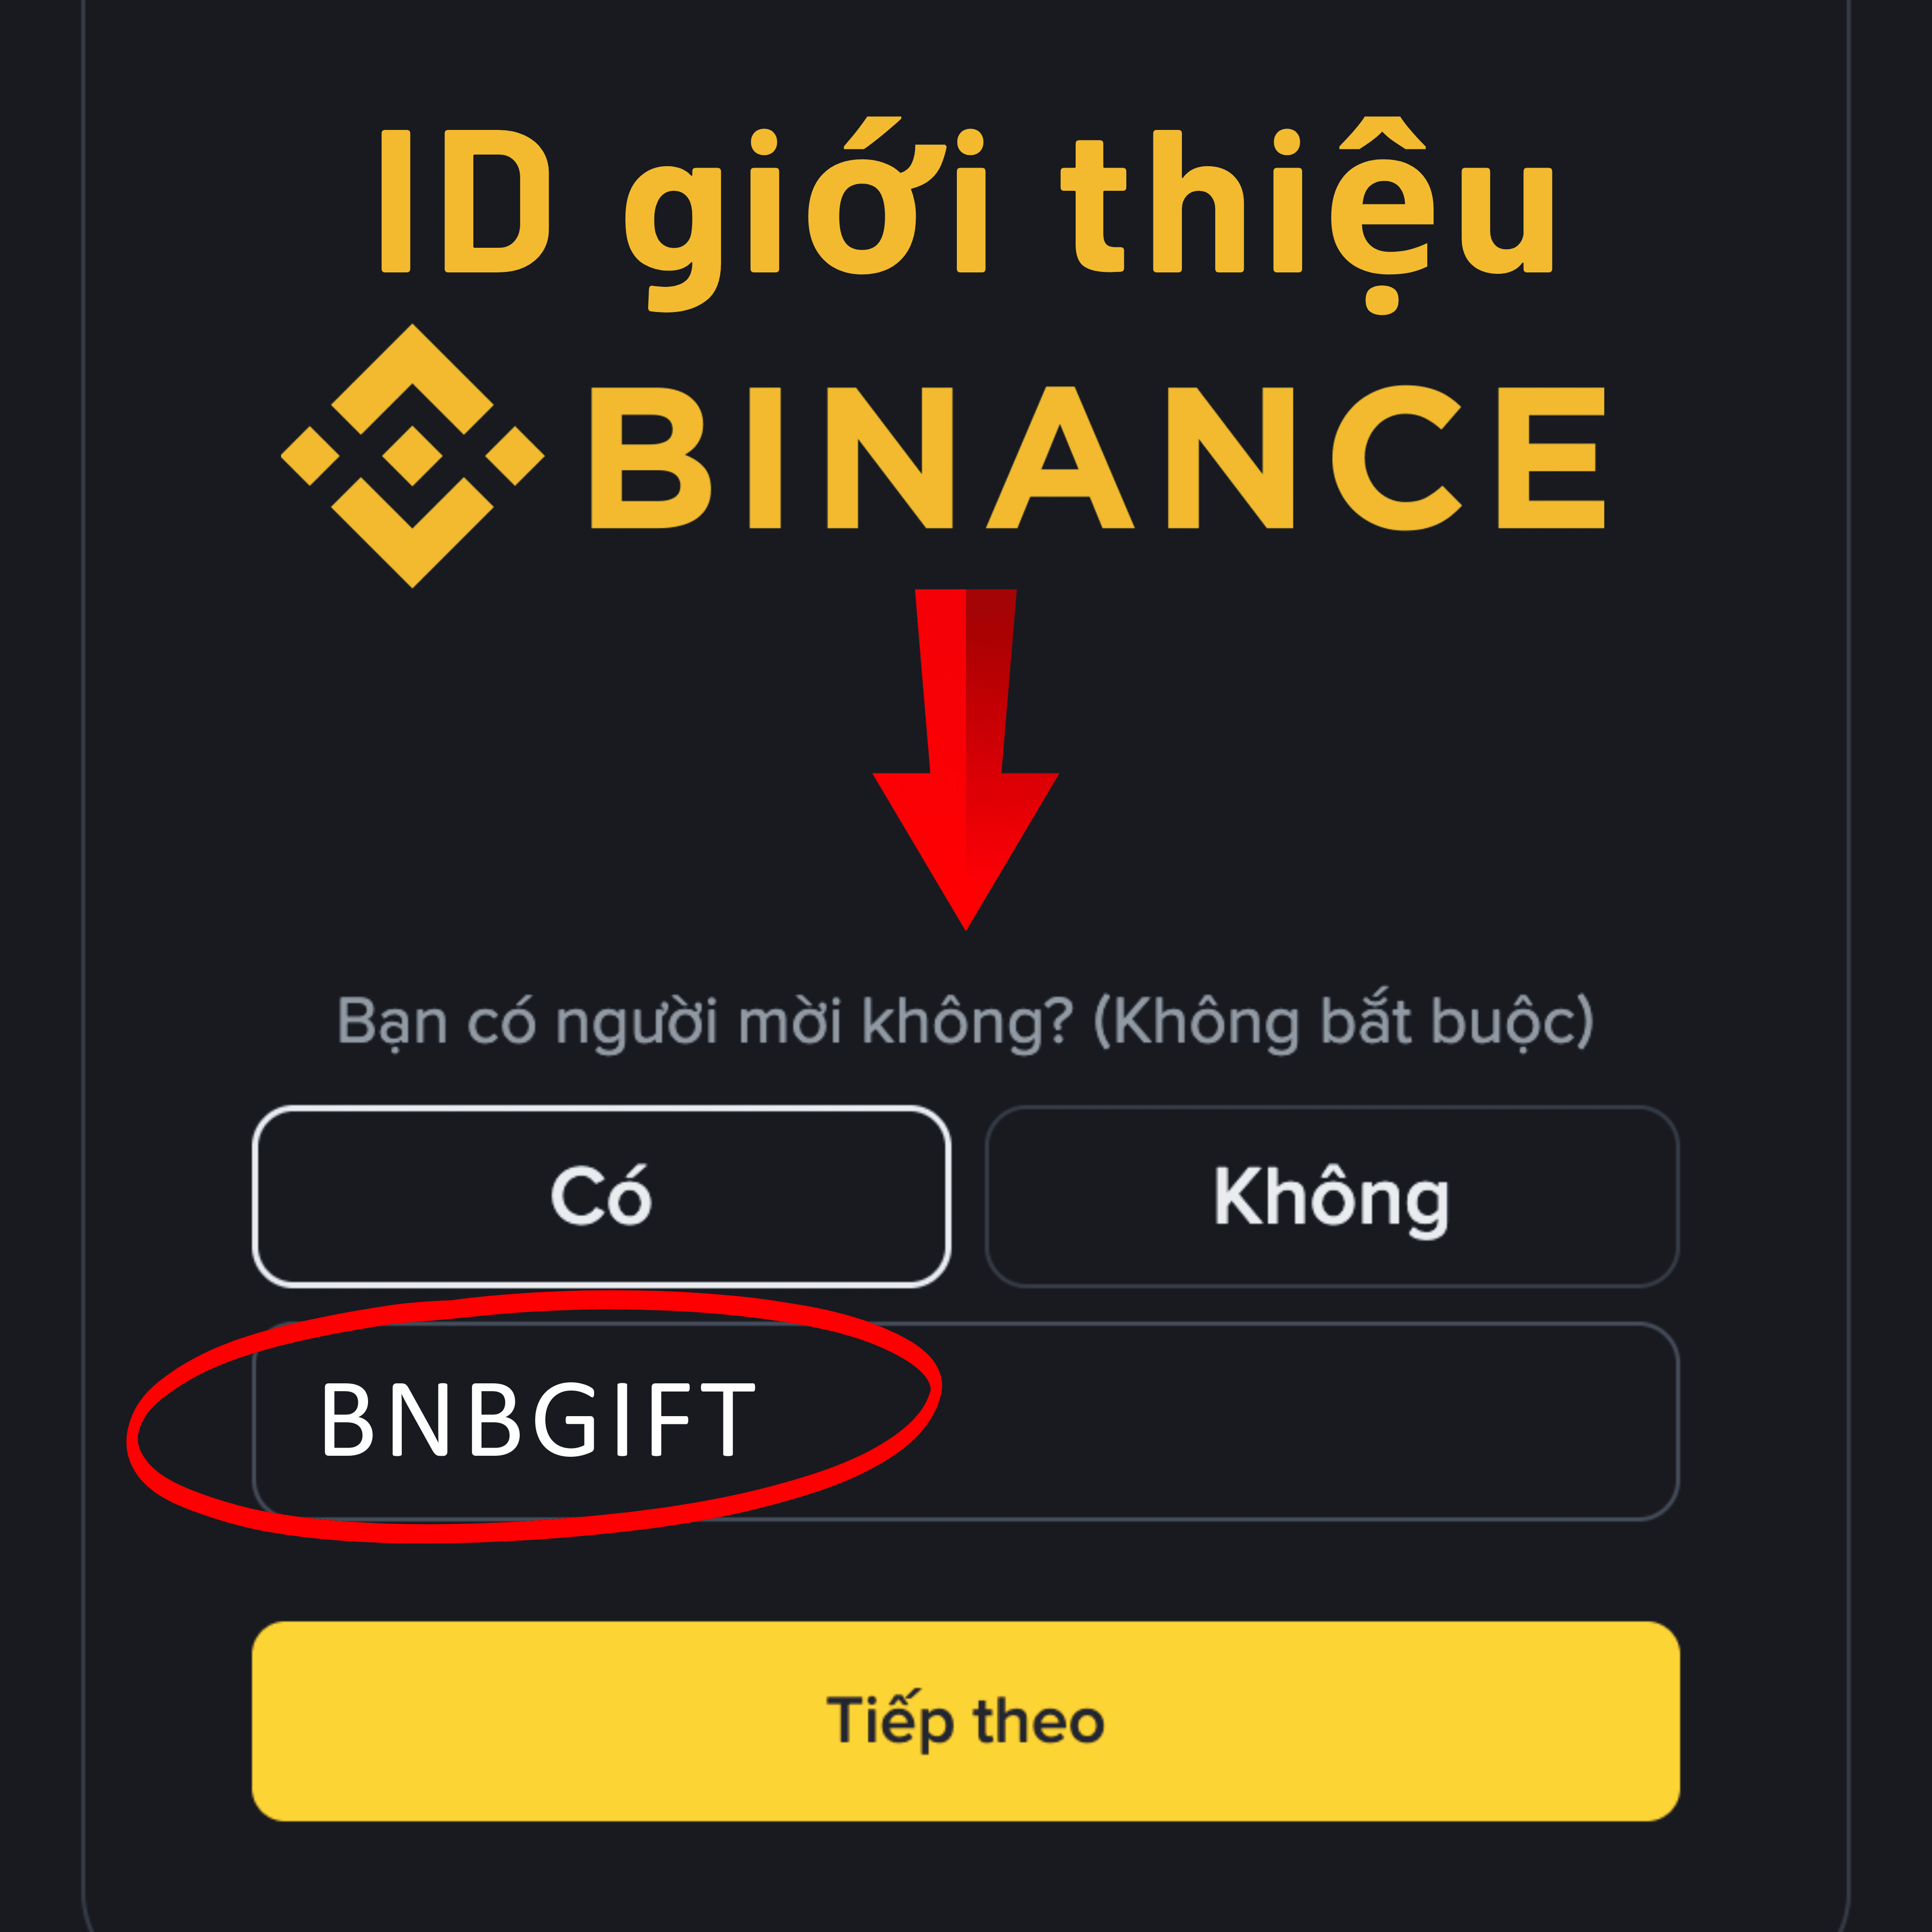Select the "Có" referral option

pyautogui.click(x=601, y=1196)
